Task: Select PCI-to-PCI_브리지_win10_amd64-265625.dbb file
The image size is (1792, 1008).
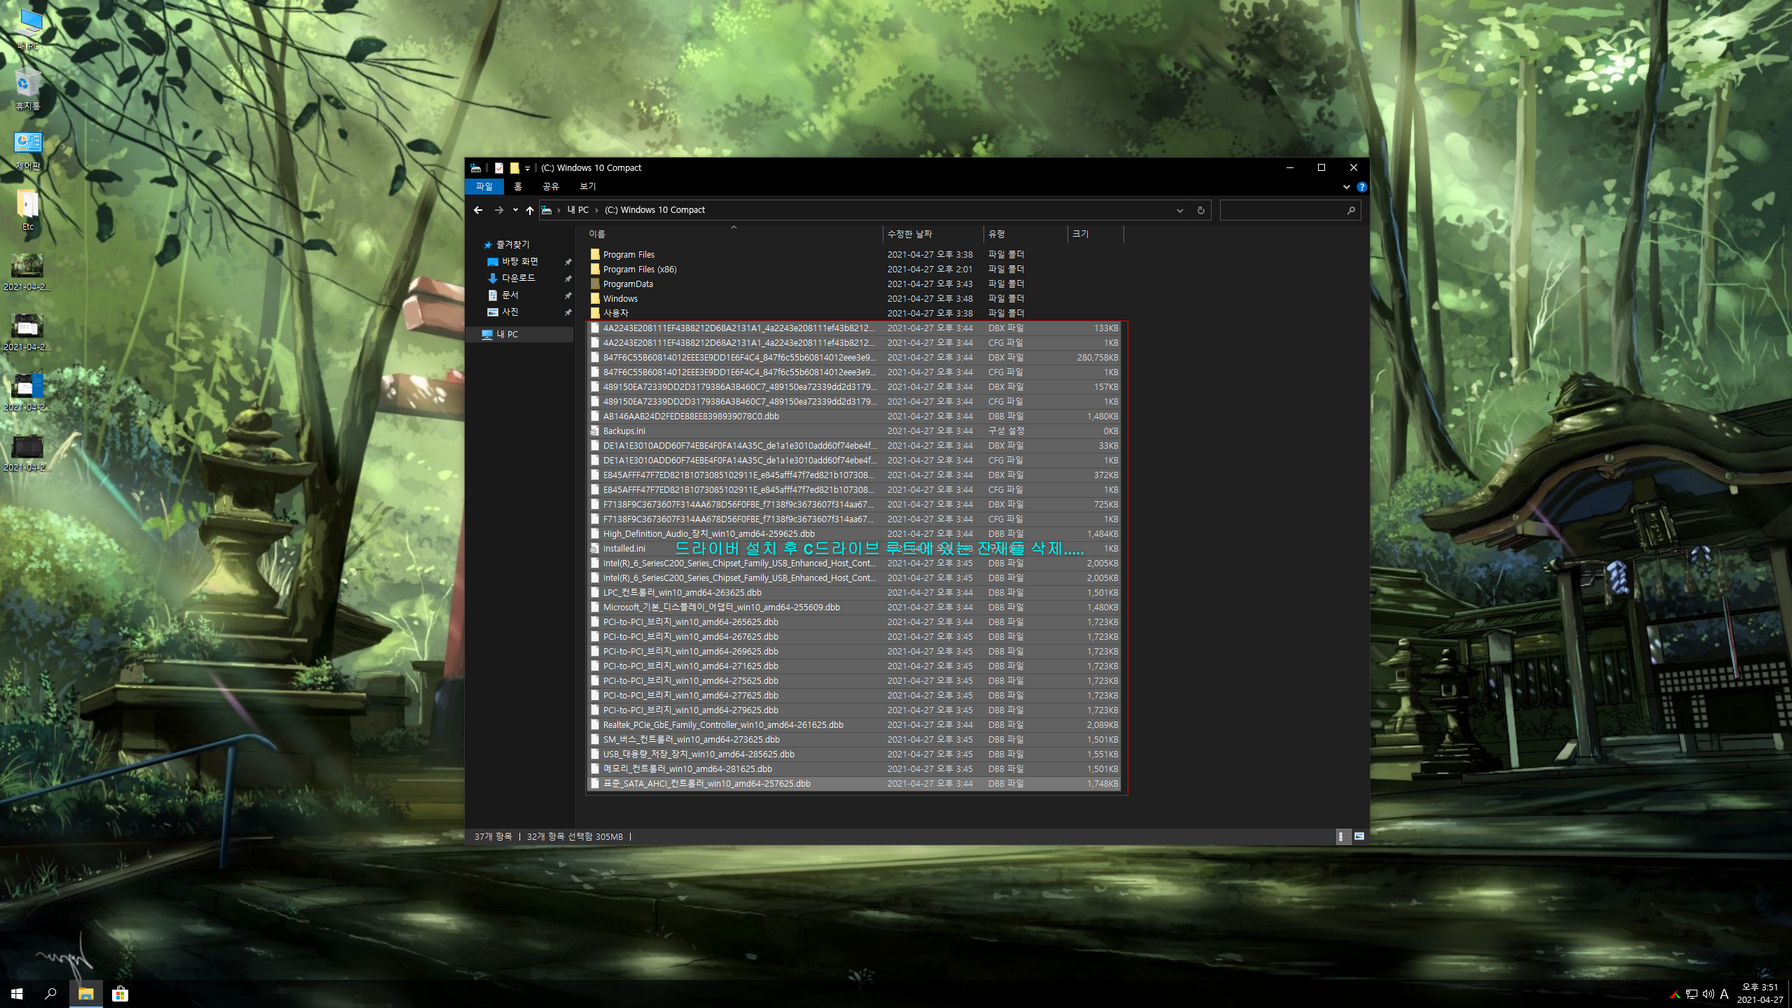Action: 855,622
